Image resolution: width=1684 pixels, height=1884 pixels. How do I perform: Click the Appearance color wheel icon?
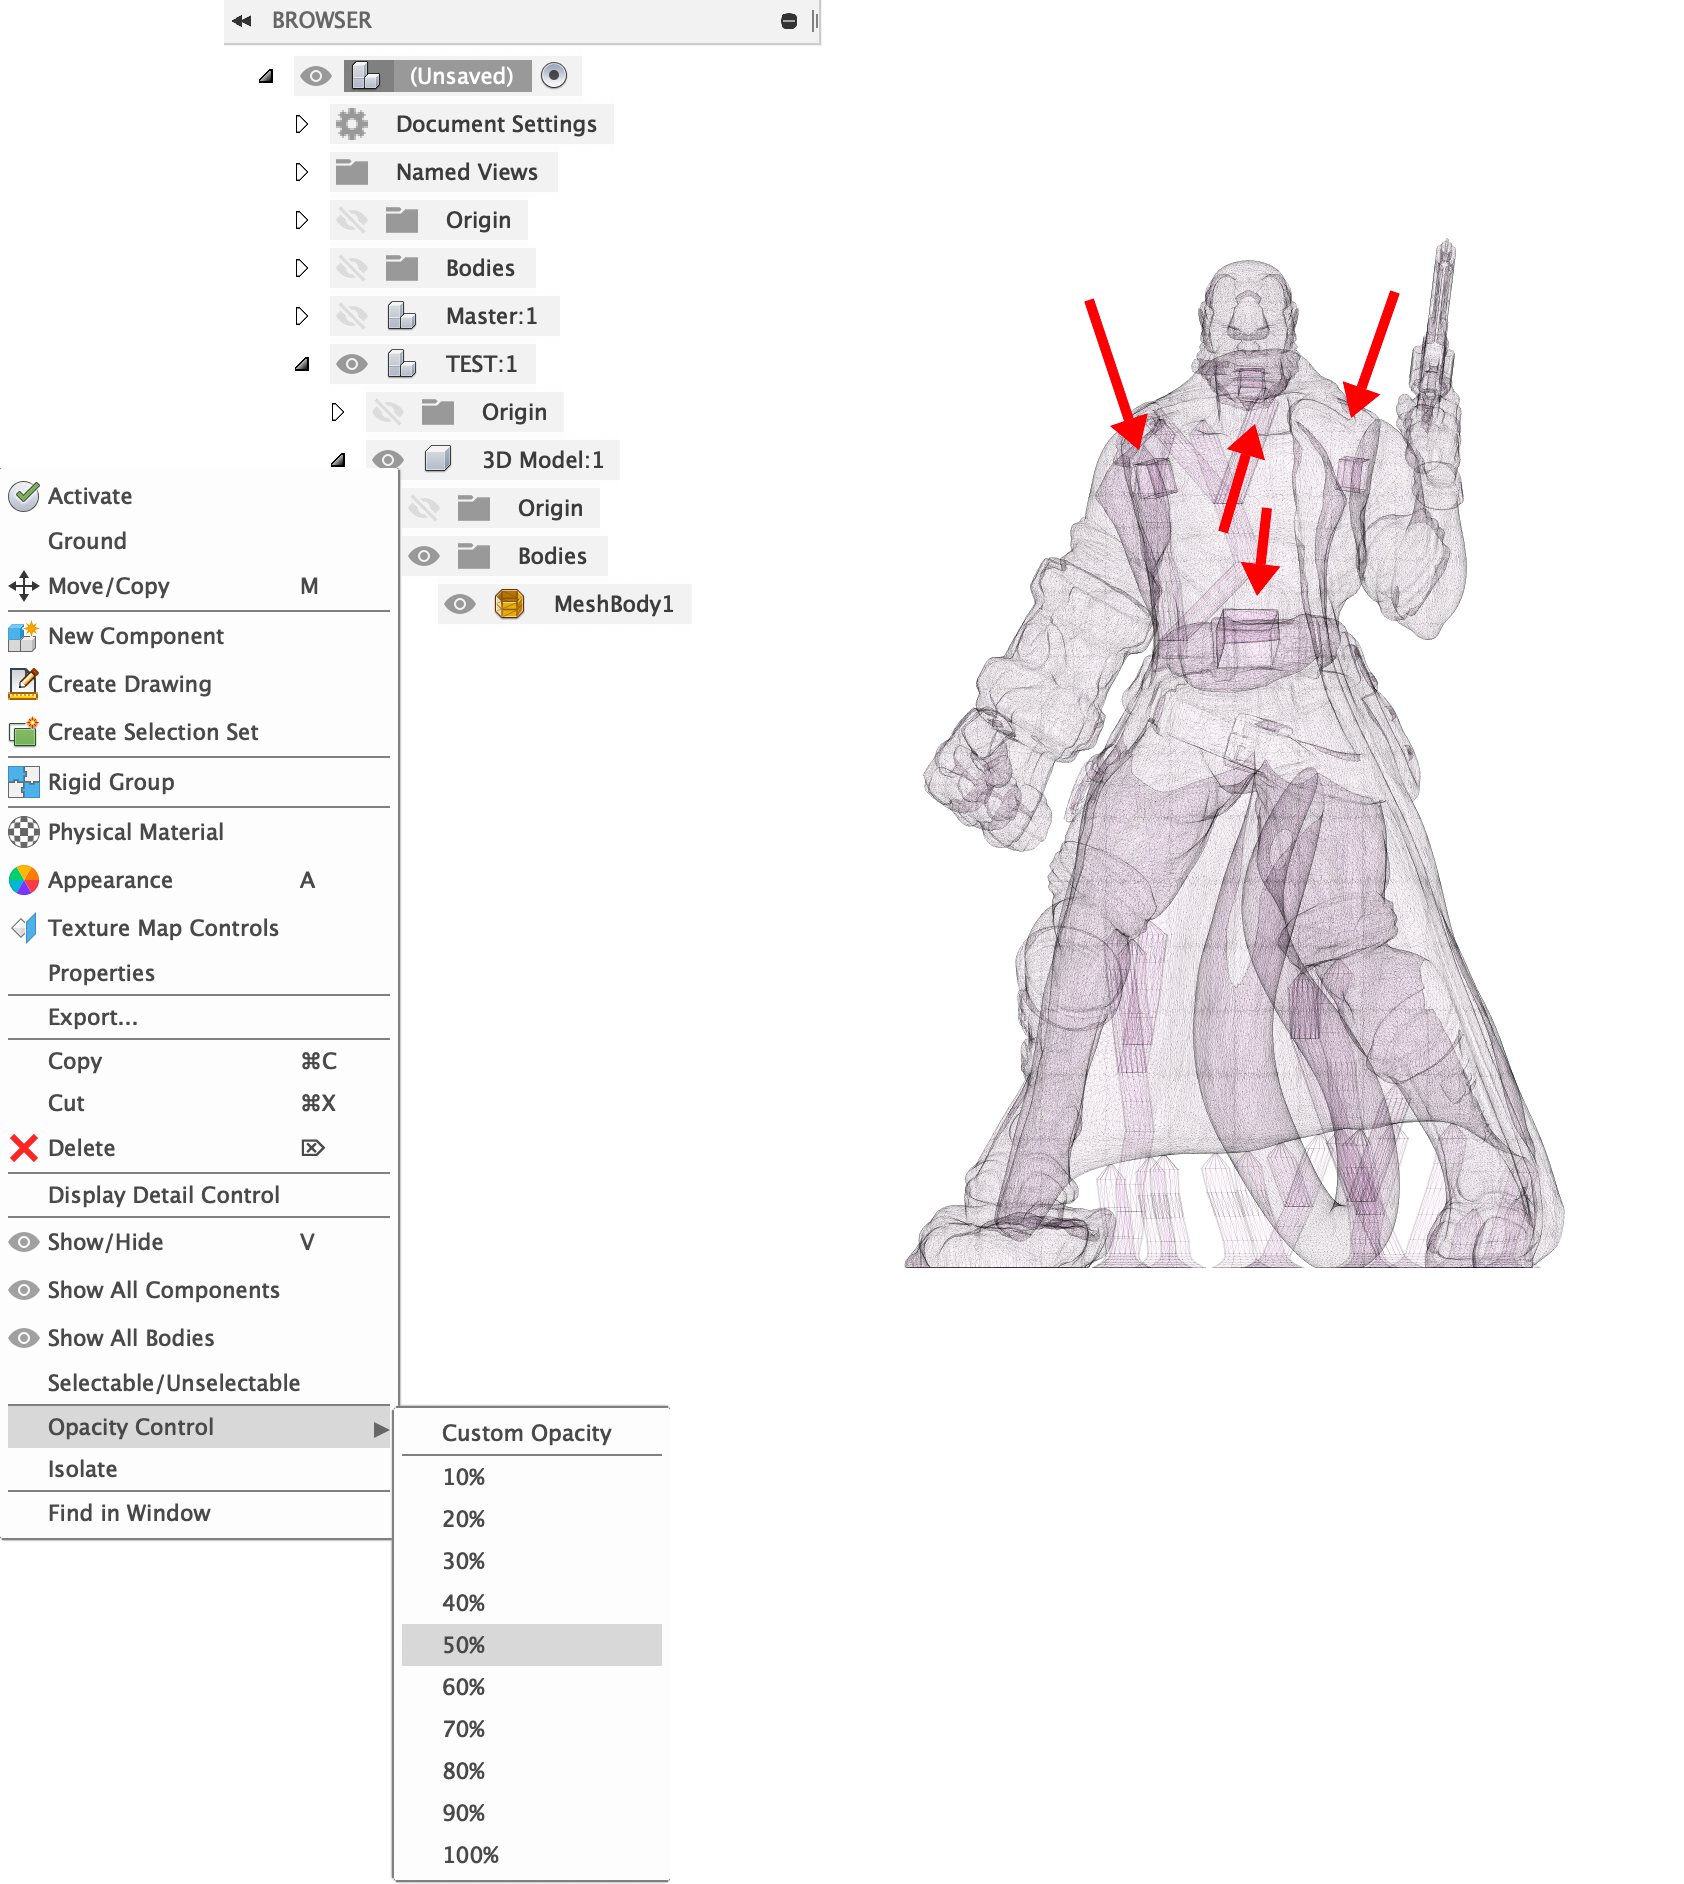click(x=24, y=880)
